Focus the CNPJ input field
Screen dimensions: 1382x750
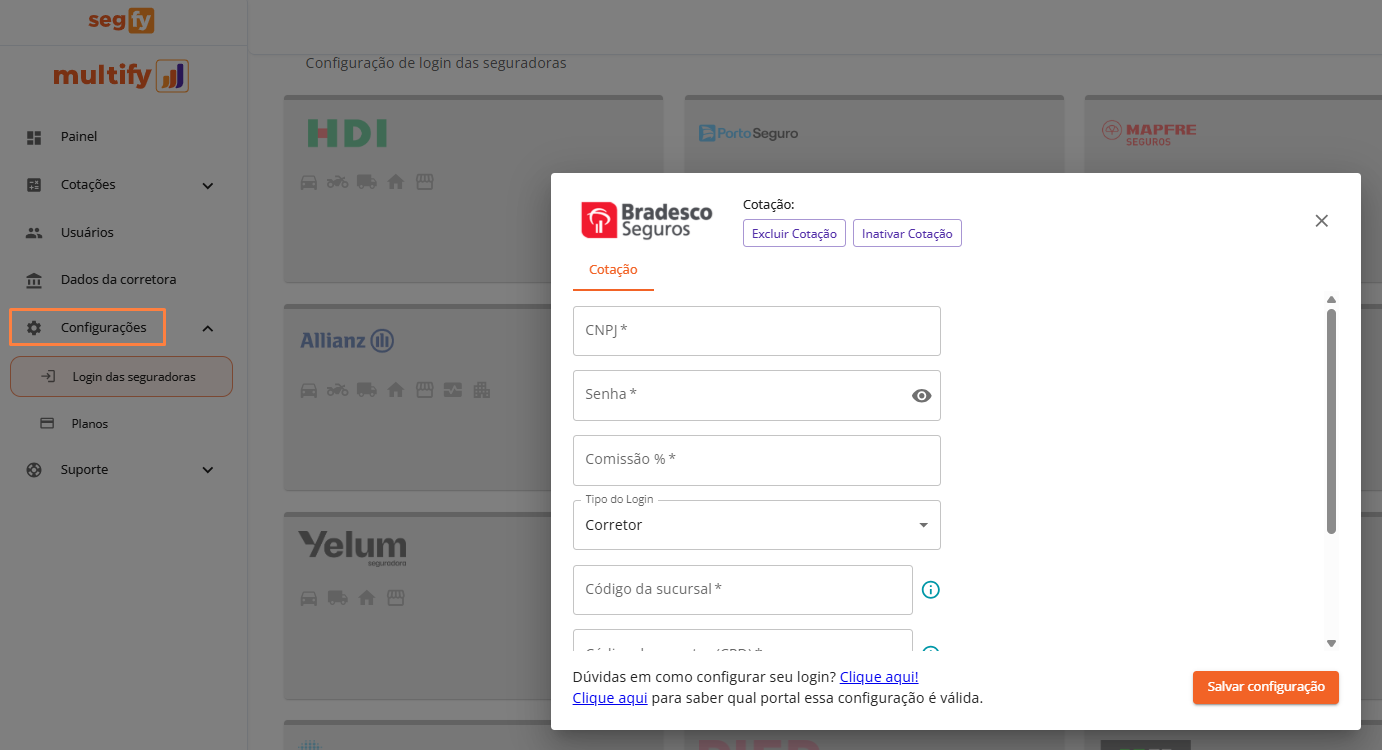tap(757, 331)
